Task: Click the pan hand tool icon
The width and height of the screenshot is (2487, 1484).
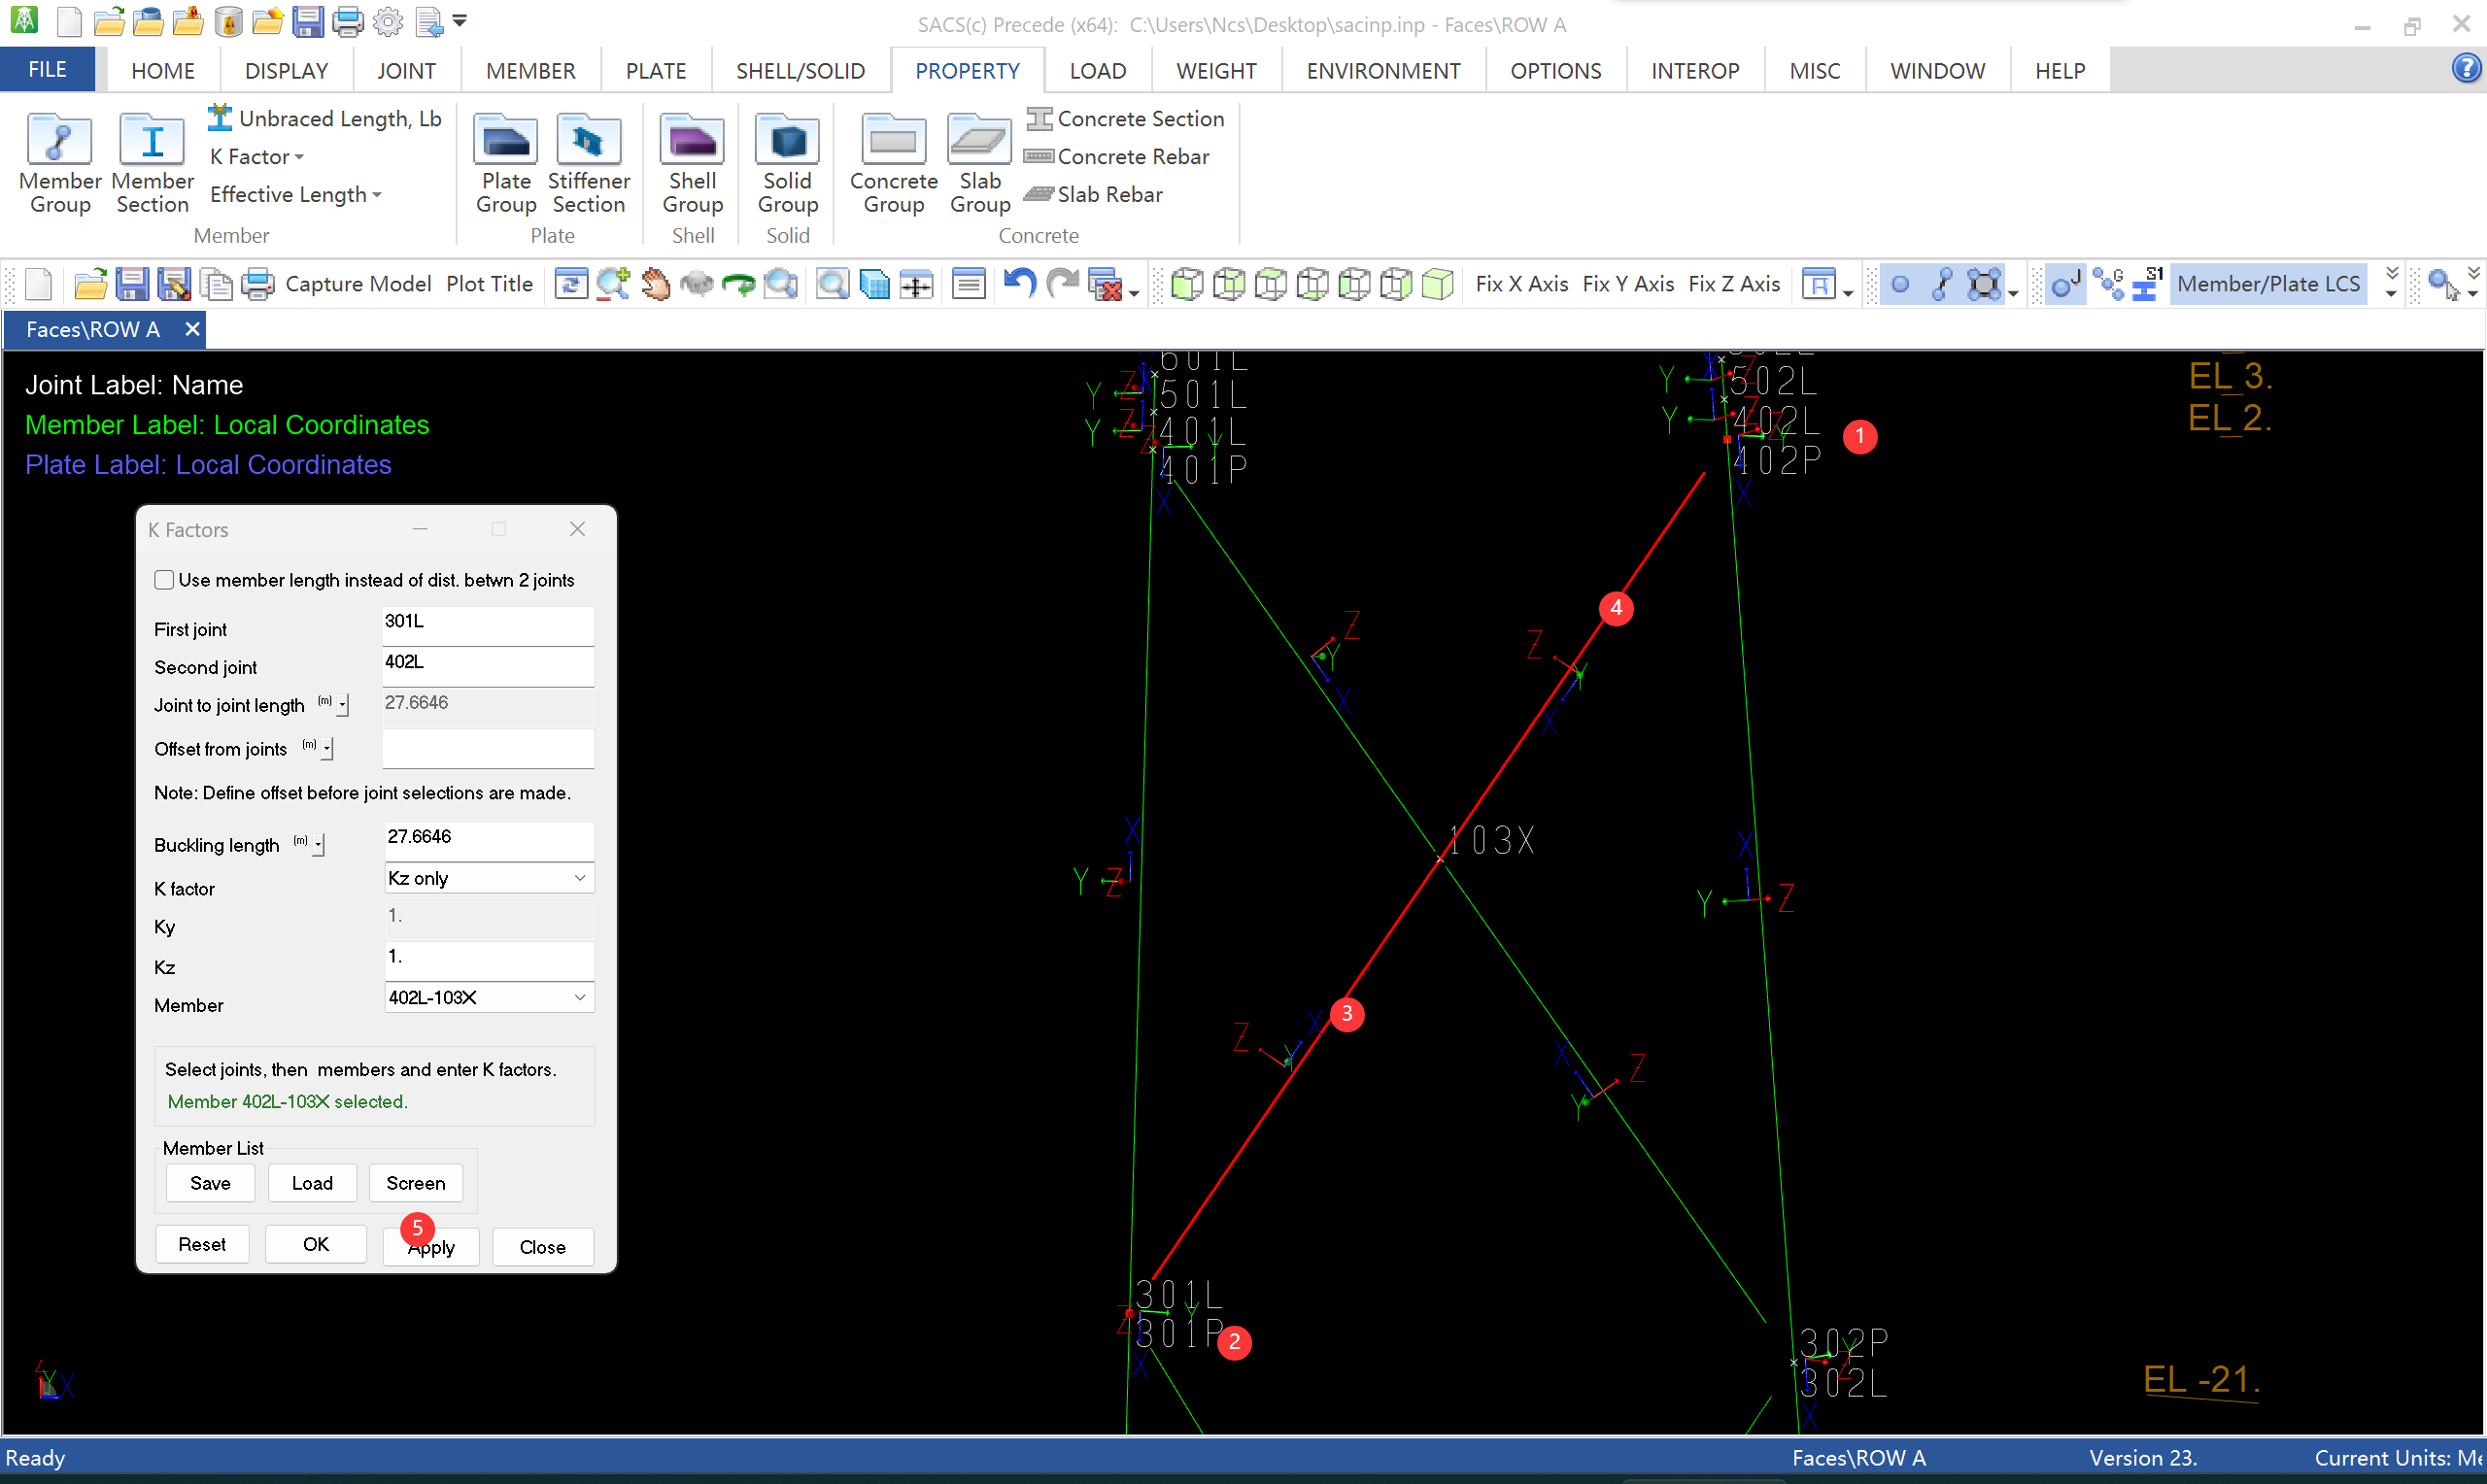Action: 655,284
